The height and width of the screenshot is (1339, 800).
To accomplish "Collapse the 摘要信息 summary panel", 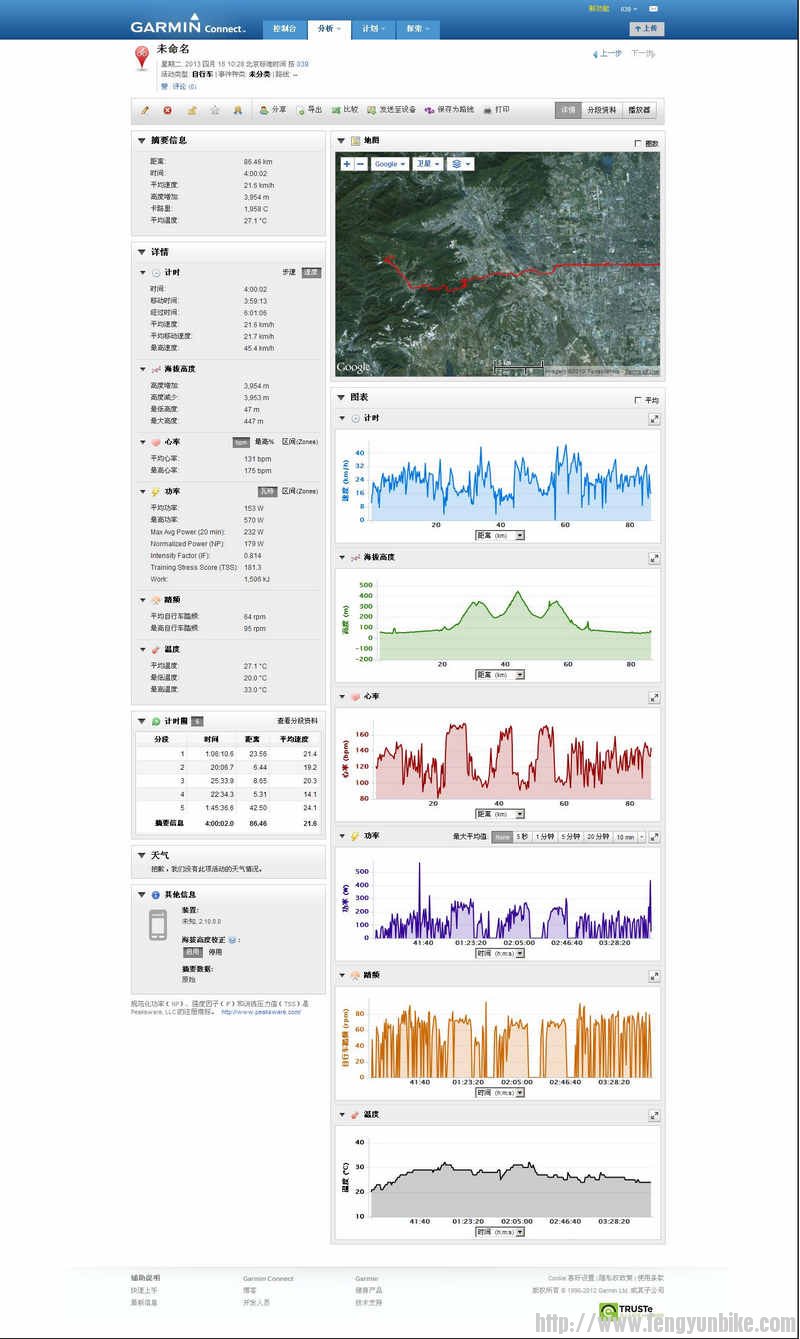I will tap(140, 140).
